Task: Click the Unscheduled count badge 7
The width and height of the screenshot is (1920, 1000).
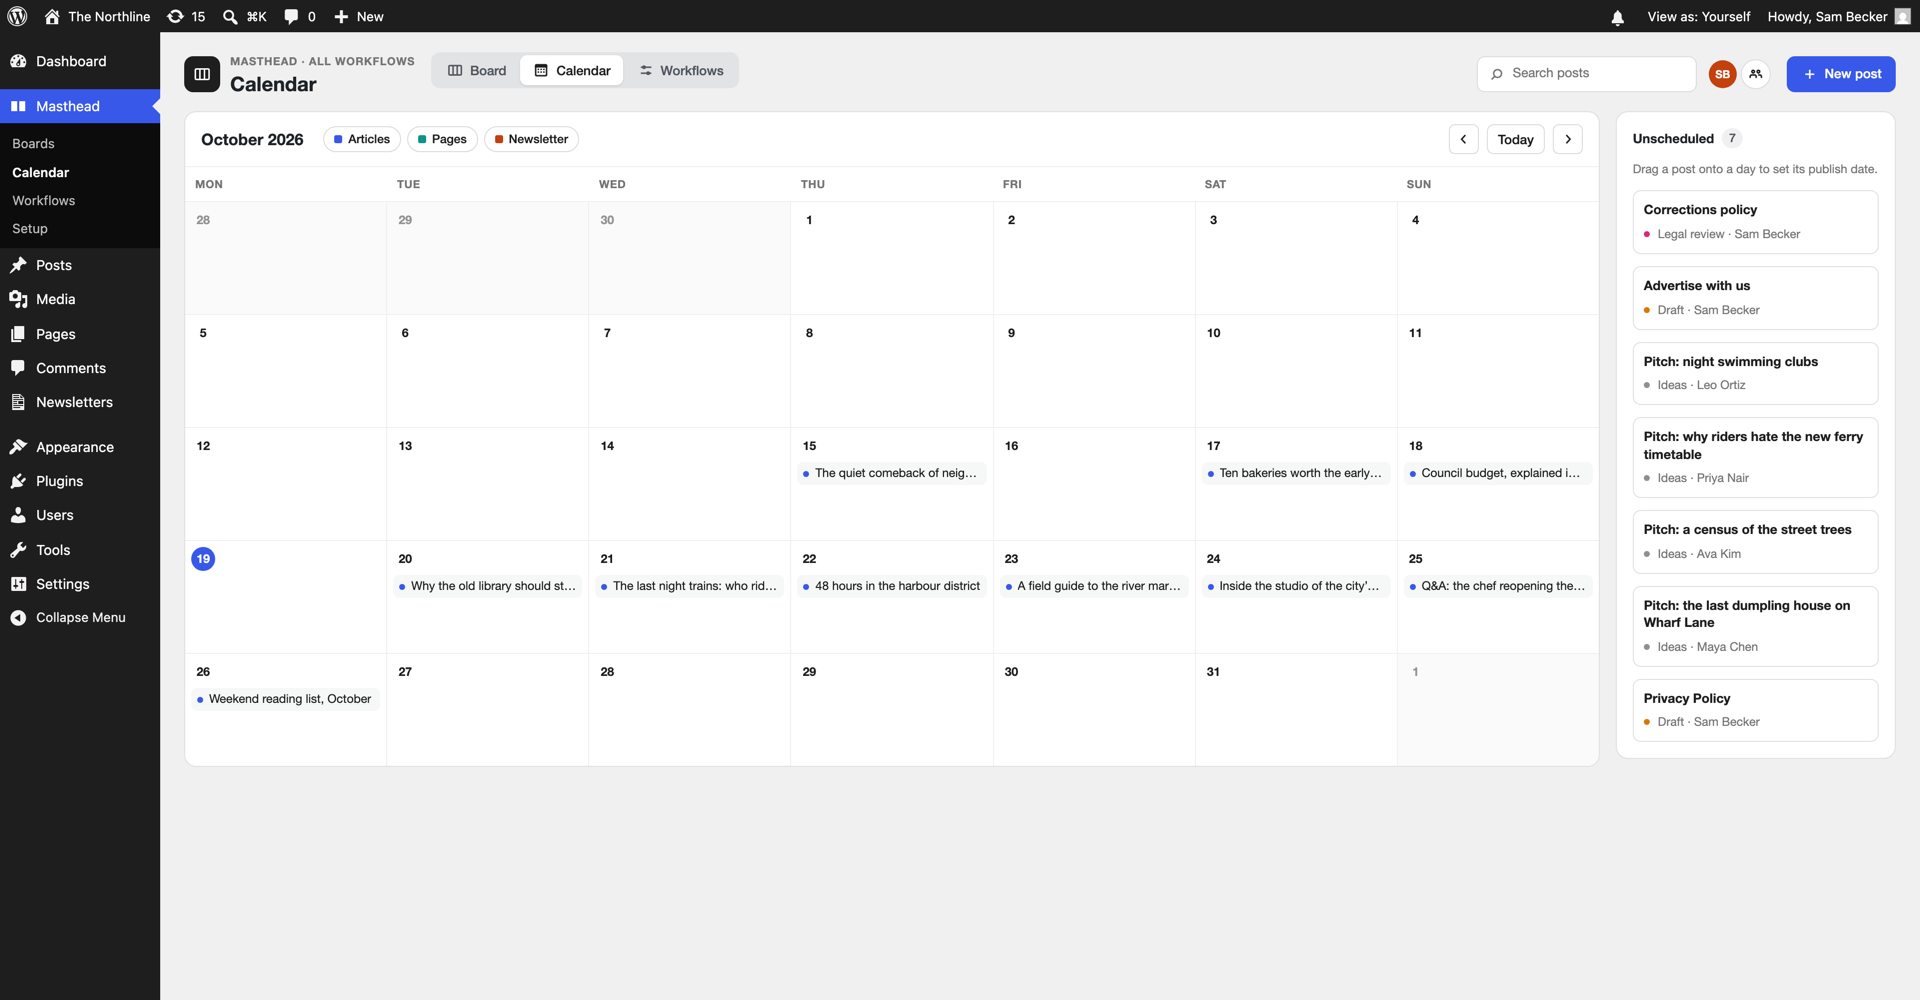Action: (1732, 138)
